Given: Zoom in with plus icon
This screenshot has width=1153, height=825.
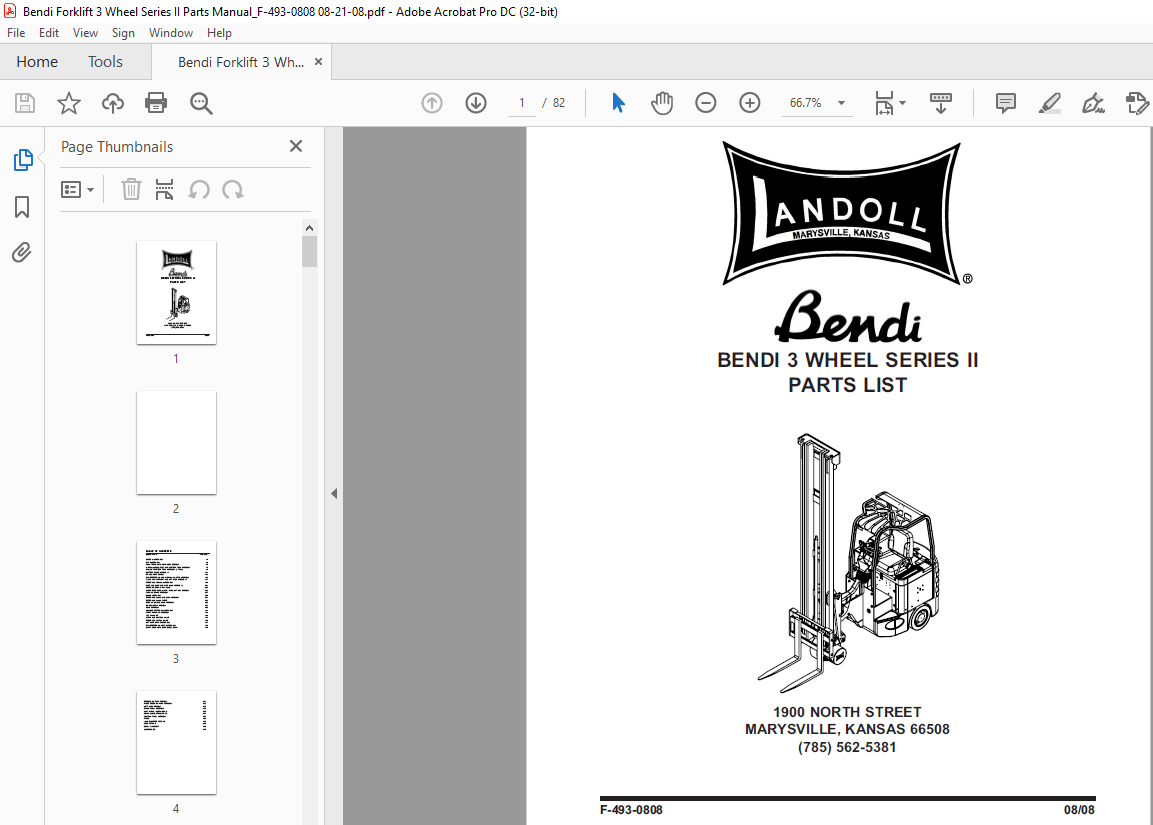Looking at the screenshot, I should (749, 103).
